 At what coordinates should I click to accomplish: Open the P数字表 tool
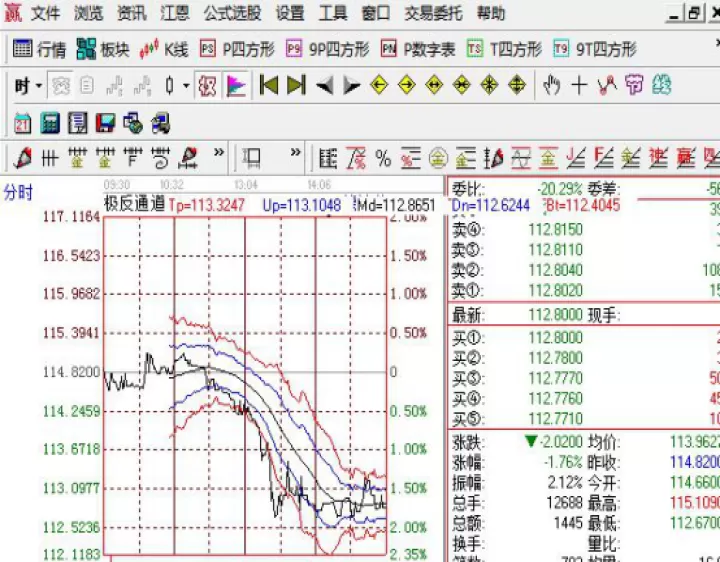[418, 49]
